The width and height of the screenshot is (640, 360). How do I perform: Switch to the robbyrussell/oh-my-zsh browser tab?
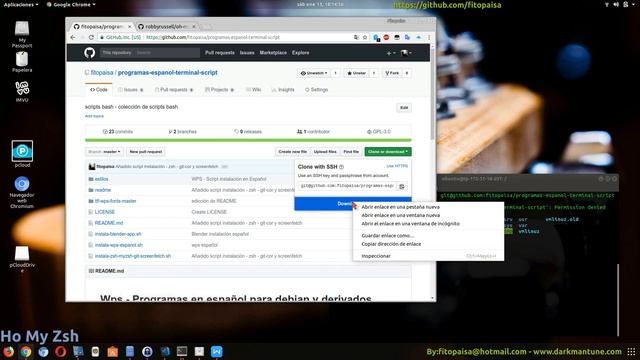click(x=167, y=27)
